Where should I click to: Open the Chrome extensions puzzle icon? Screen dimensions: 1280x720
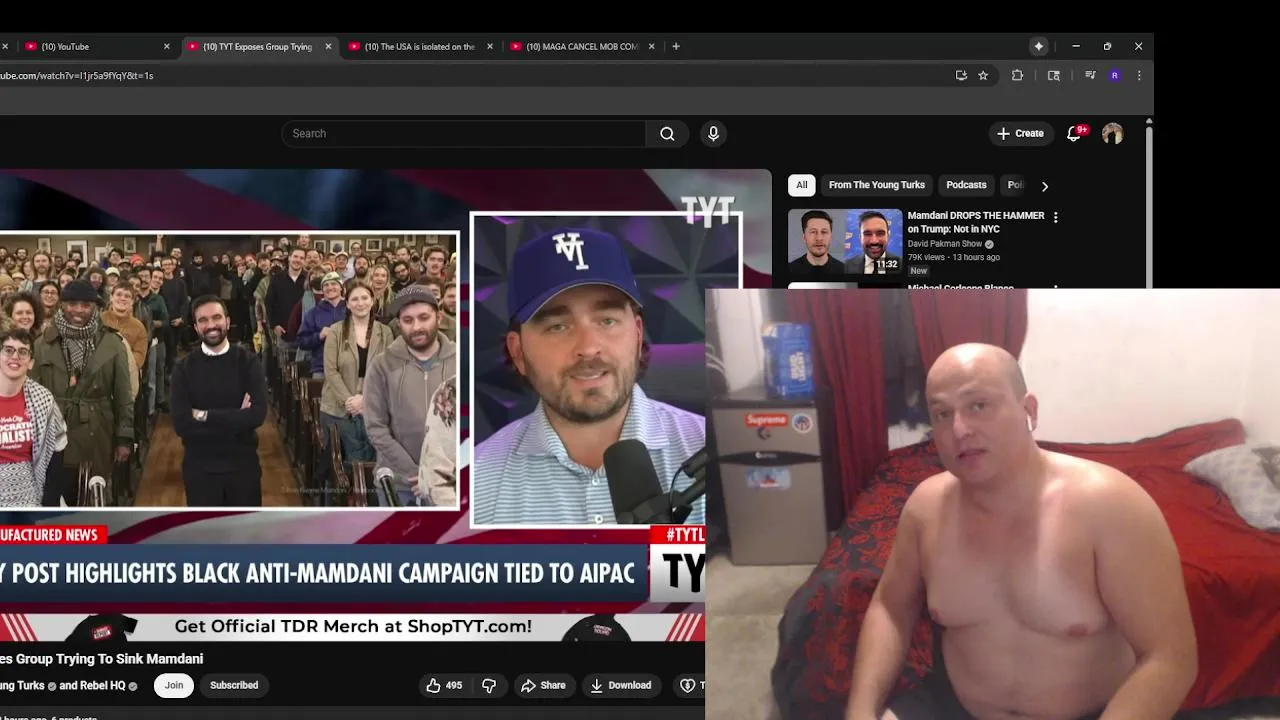coord(1017,75)
